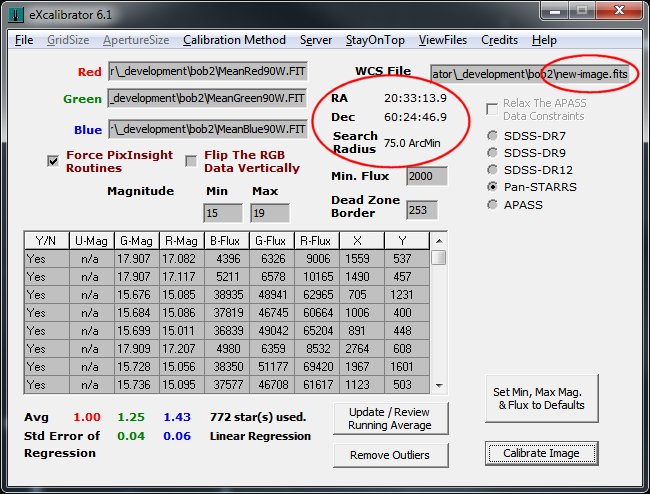650x494 pixels.
Task: Click the blue Std Error value 0.06
Action: [177, 436]
